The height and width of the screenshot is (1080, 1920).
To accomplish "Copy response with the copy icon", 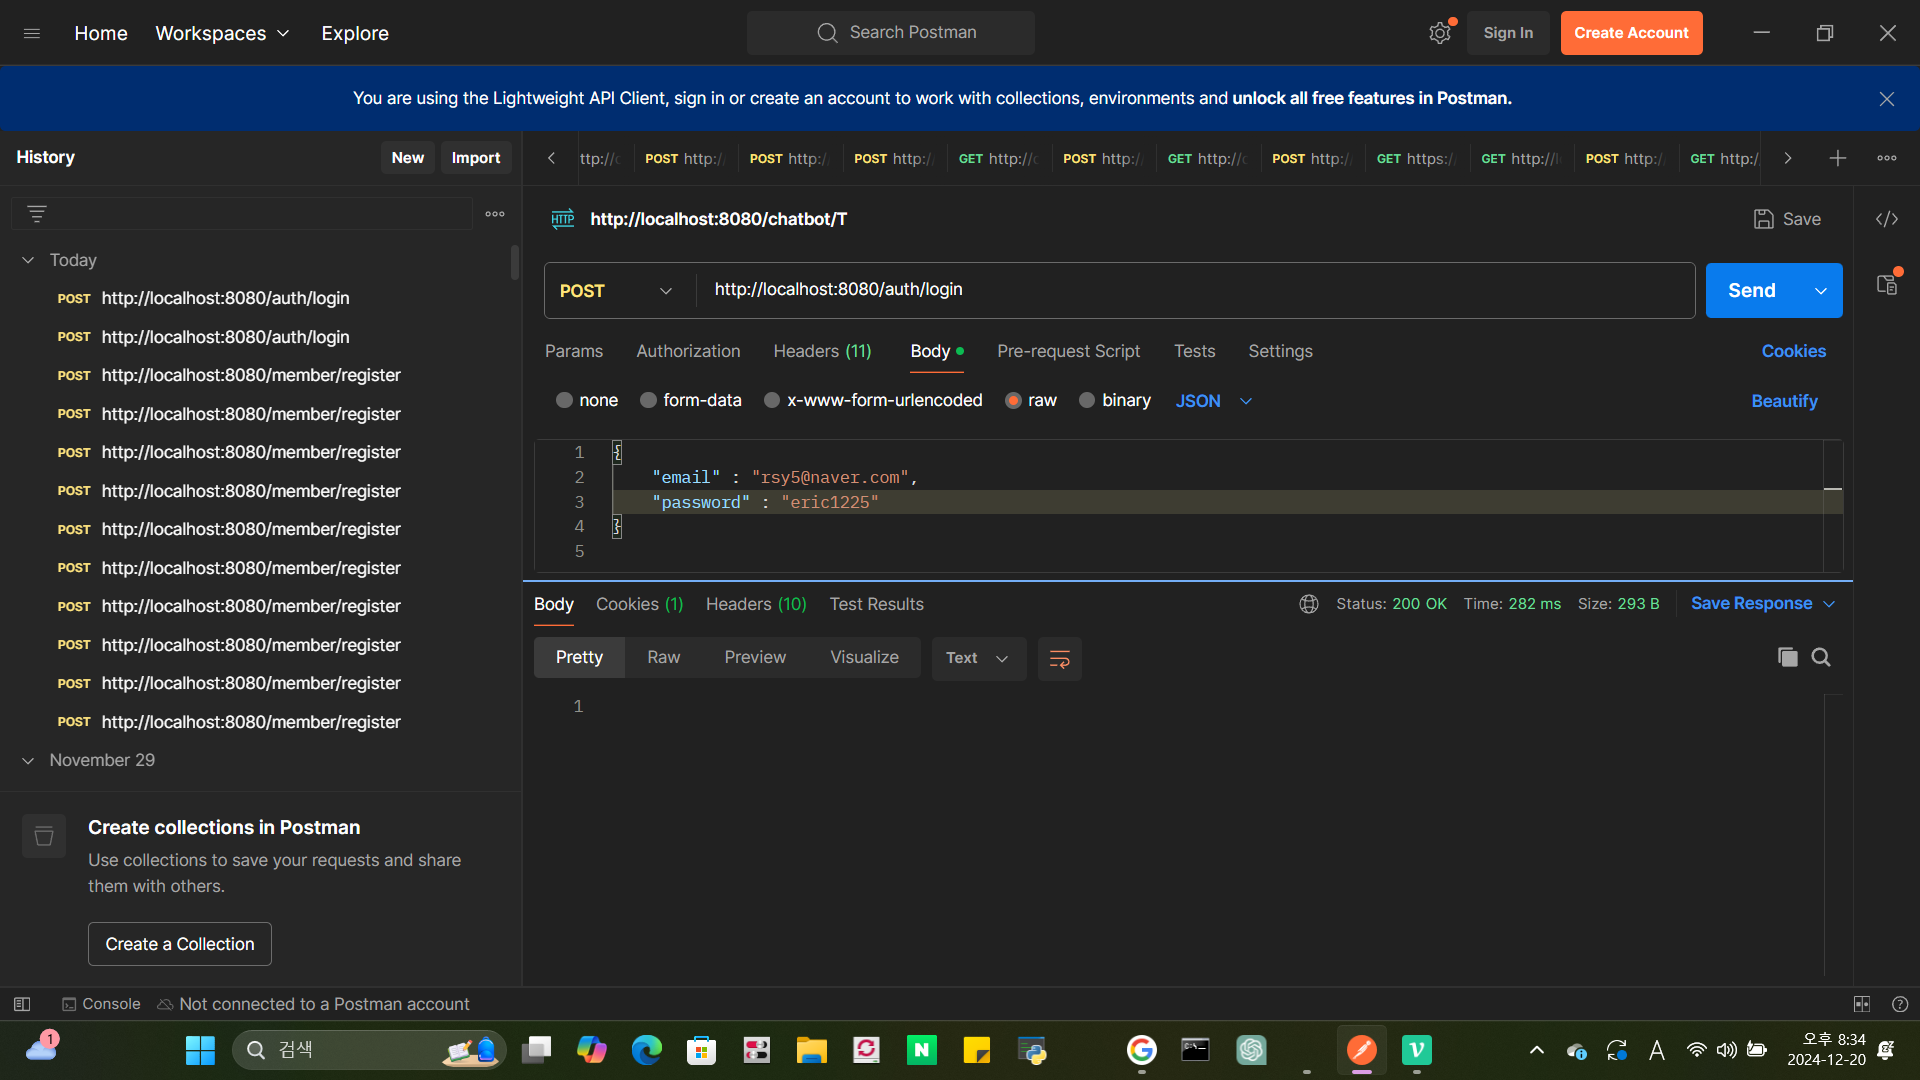I will coord(1787,657).
